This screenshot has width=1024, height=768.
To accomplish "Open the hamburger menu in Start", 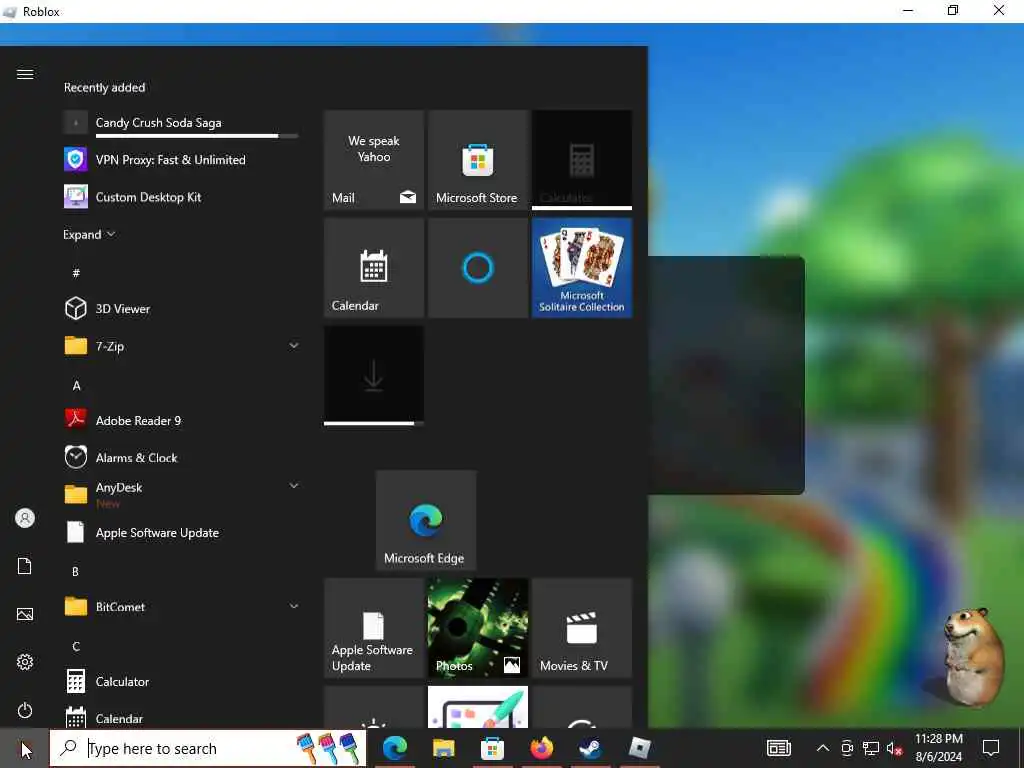I will click(25, 74).
